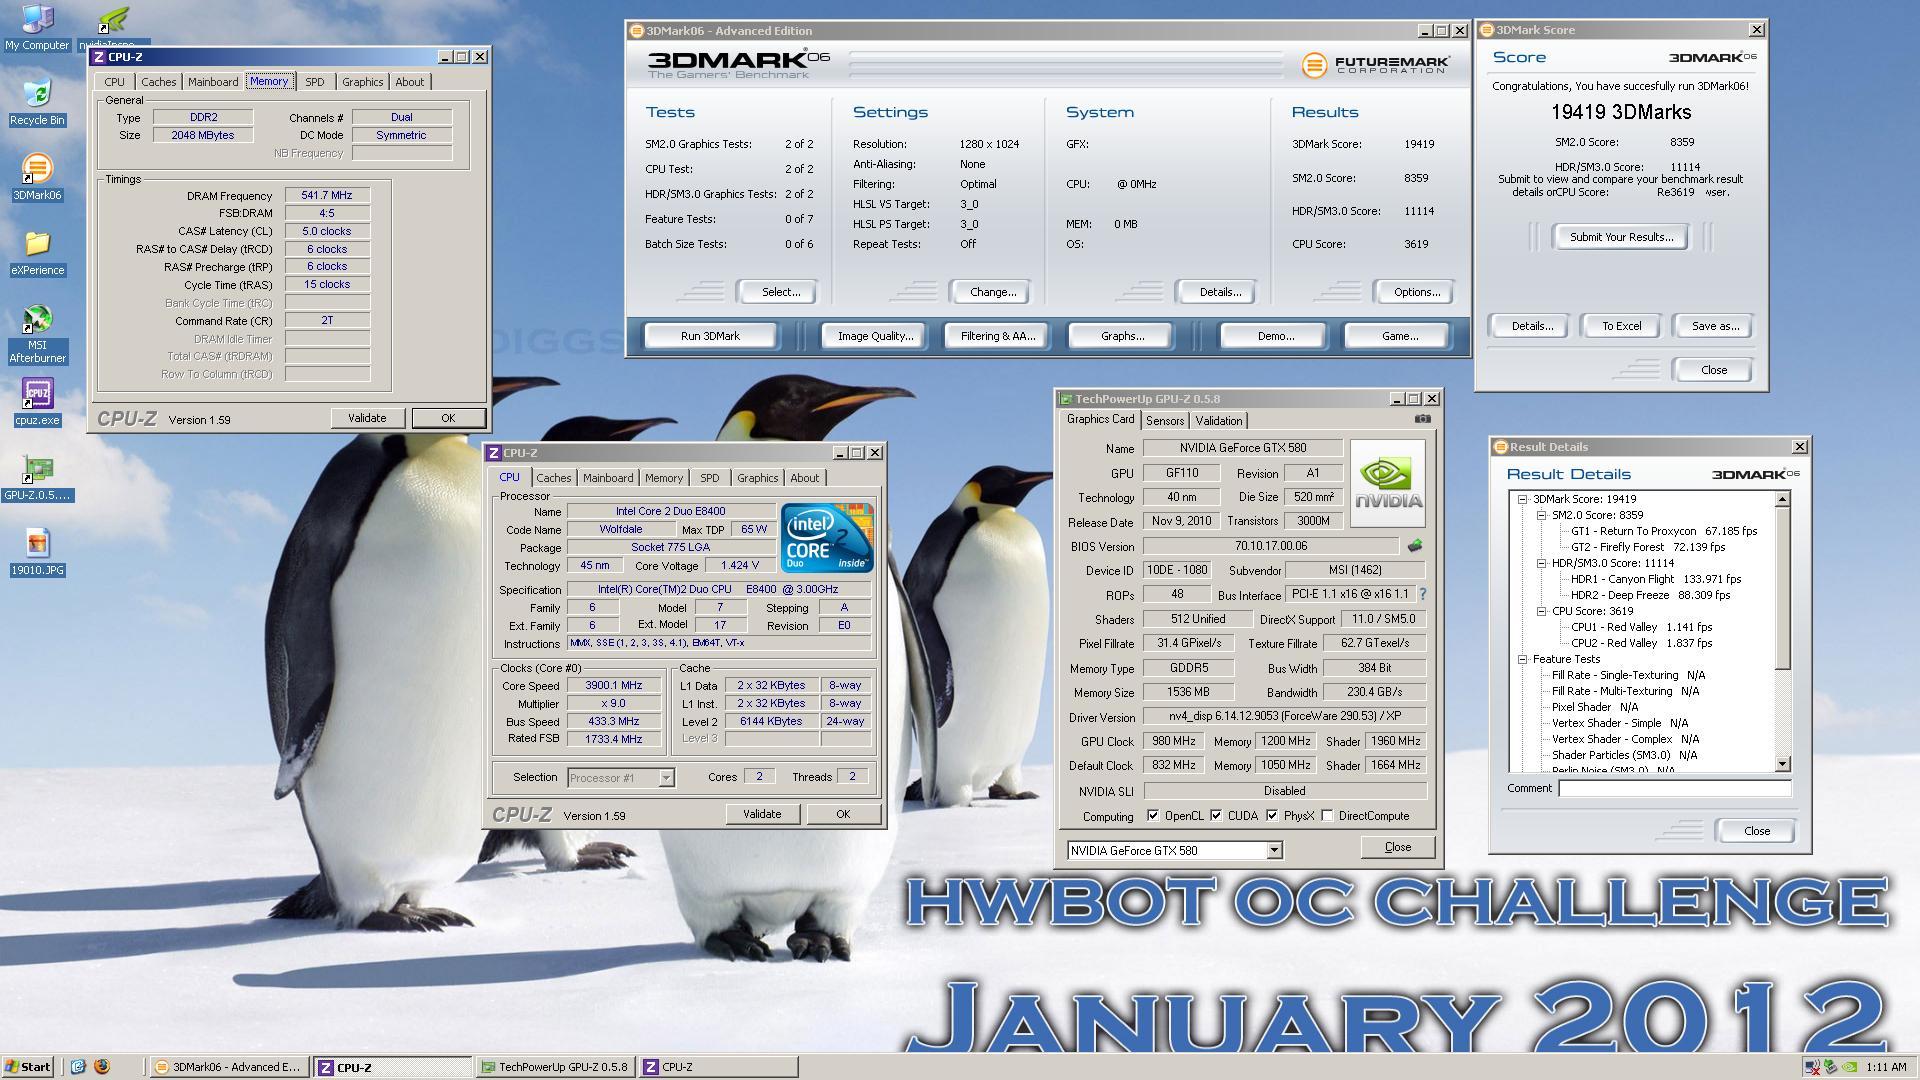Enable the DirectCompute checkbox in GPU-Z
The image size is (1920, 1080).
[1327, 815]
